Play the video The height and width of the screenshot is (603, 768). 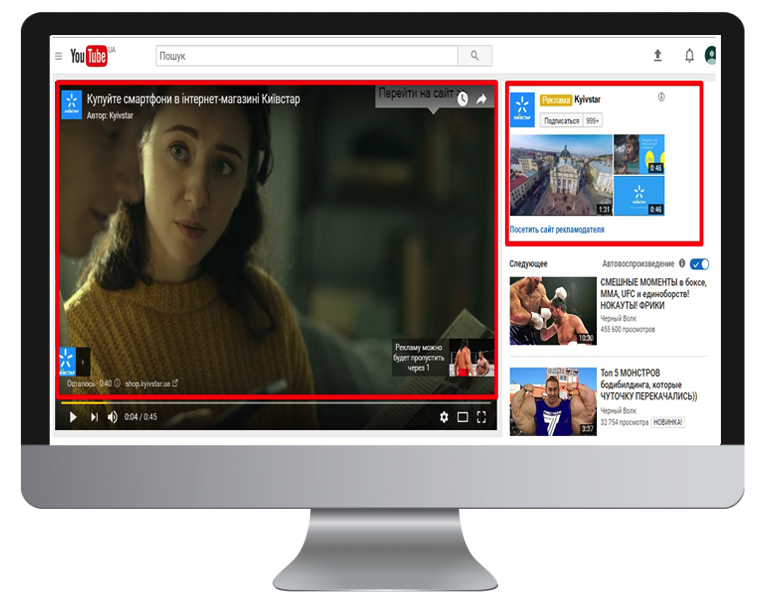73,417
